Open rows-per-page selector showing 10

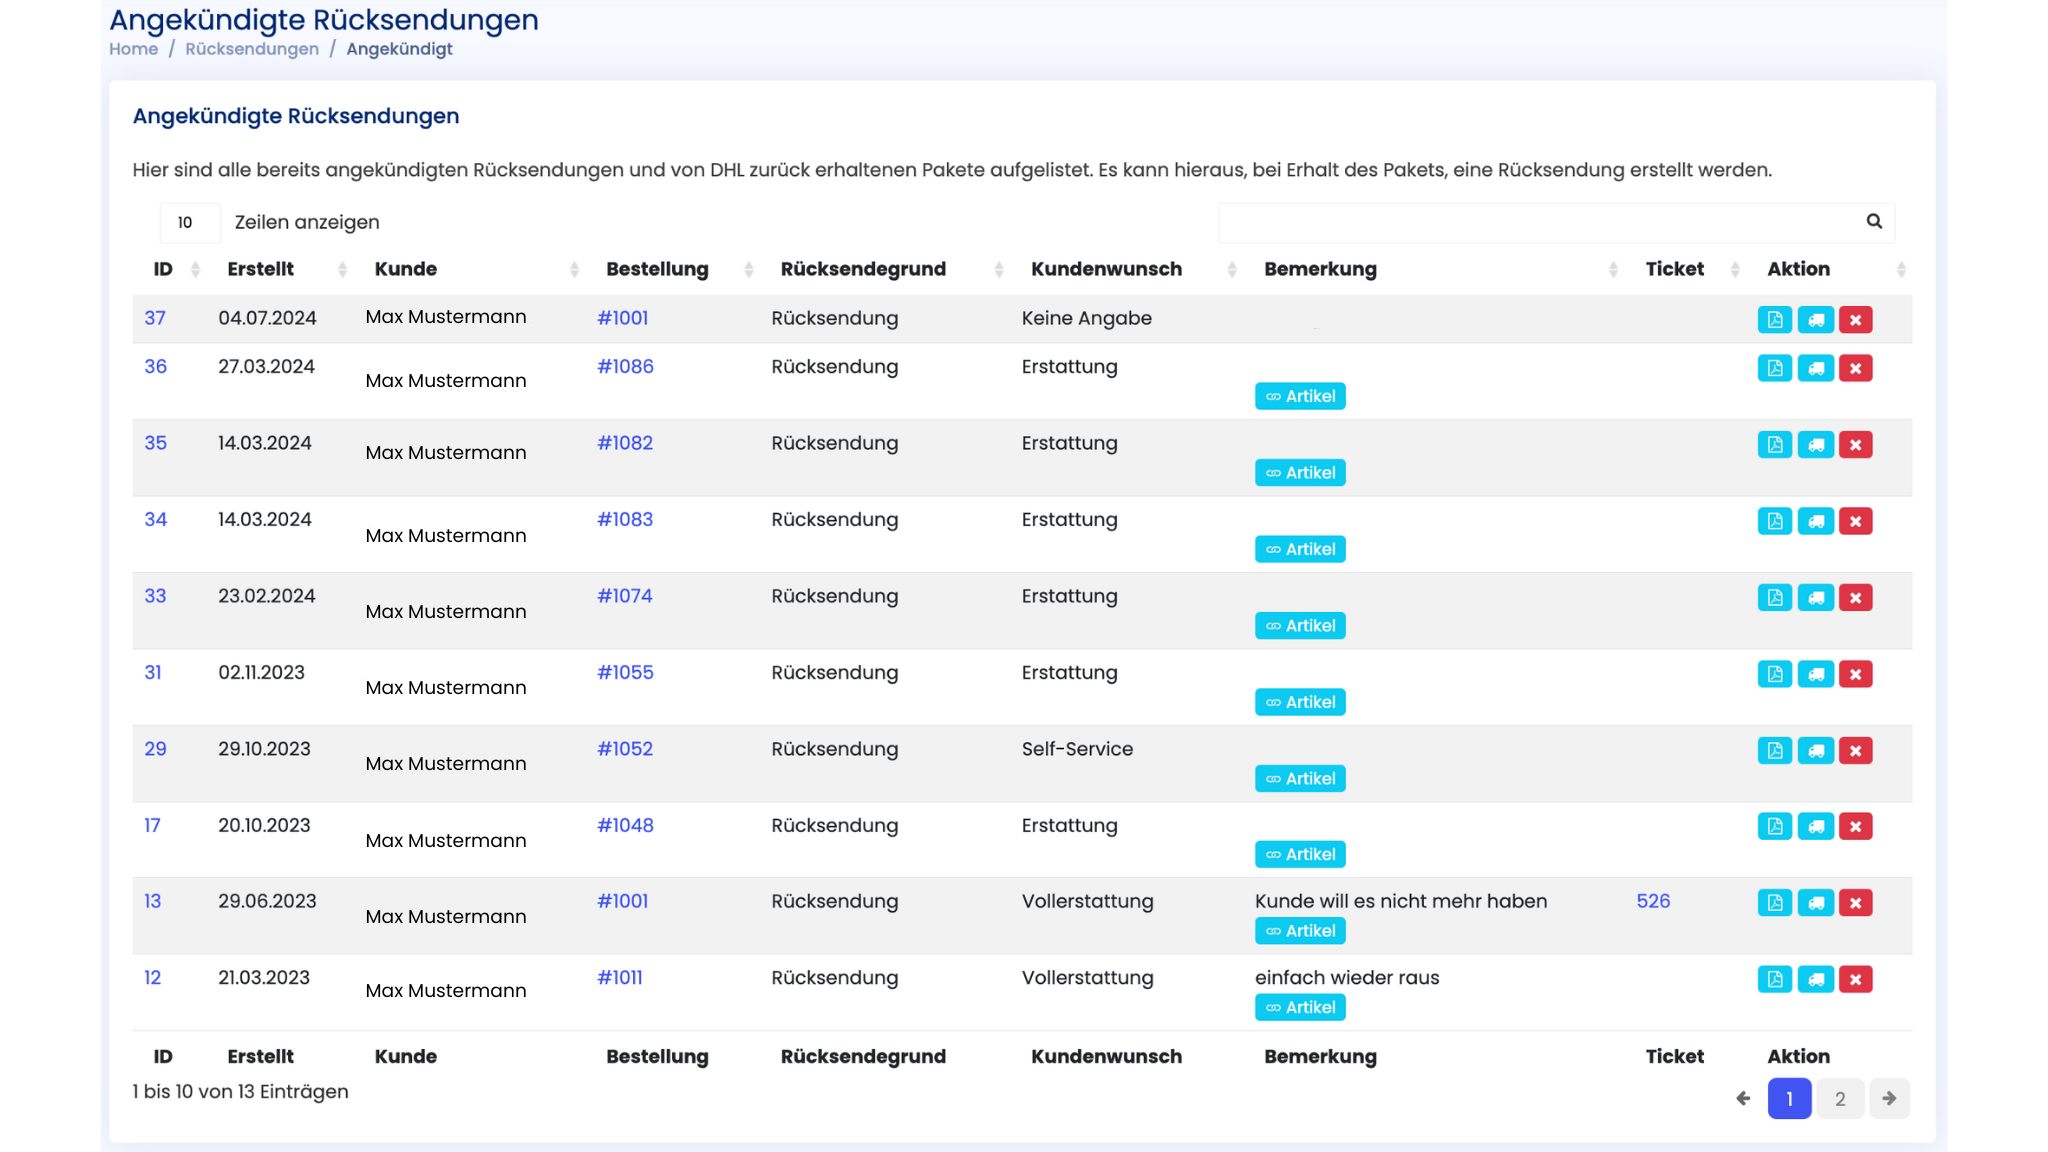pyautogui.click(x=189, y=223)
